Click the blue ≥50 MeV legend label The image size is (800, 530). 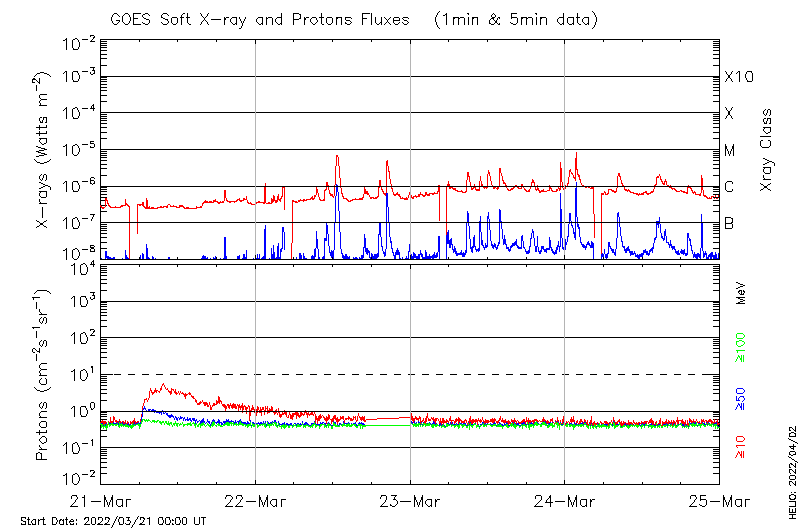741,399
